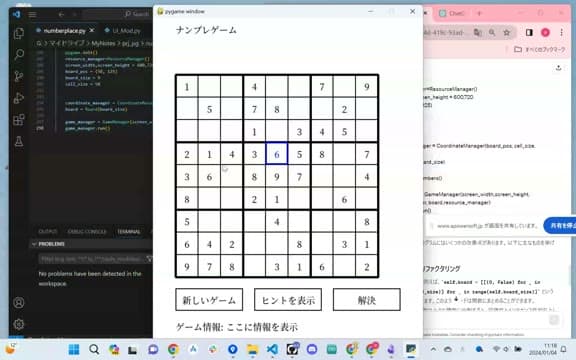
Task: Click the VS Code command search box
Action: click(x=117, y=14)
